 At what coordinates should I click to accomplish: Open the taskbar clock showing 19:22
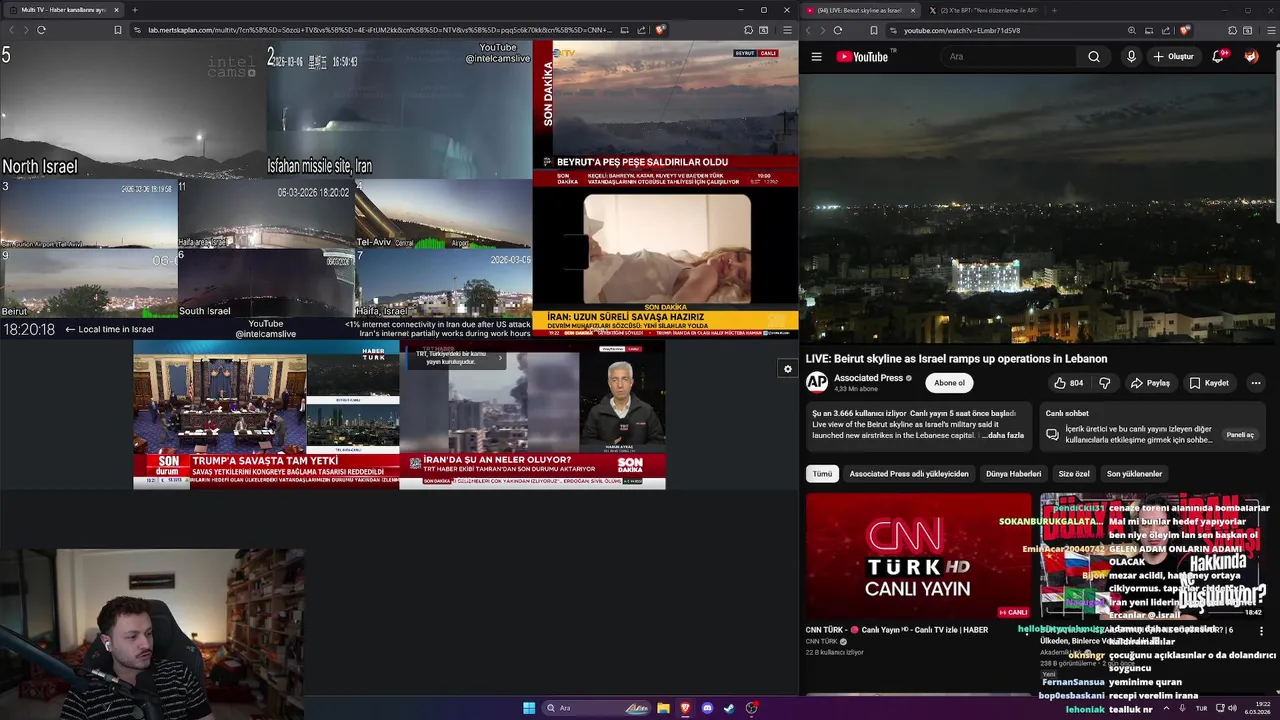pyautogui.click(x=1259, y=708)
